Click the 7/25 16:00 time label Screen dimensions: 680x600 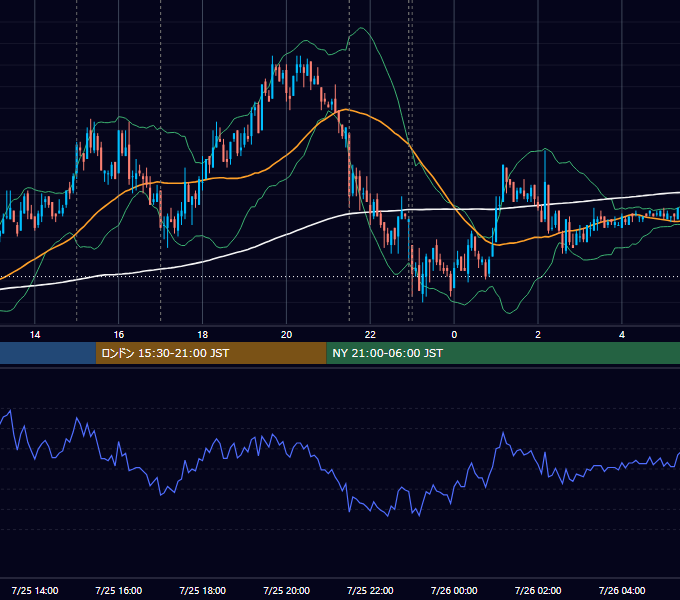pyautogui.click(x=119, y=590)
